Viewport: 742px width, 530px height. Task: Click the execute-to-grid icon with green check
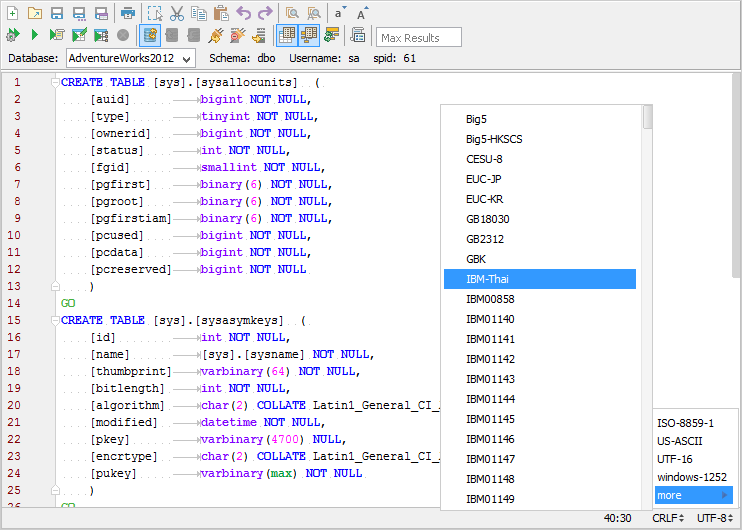point(79,35)
